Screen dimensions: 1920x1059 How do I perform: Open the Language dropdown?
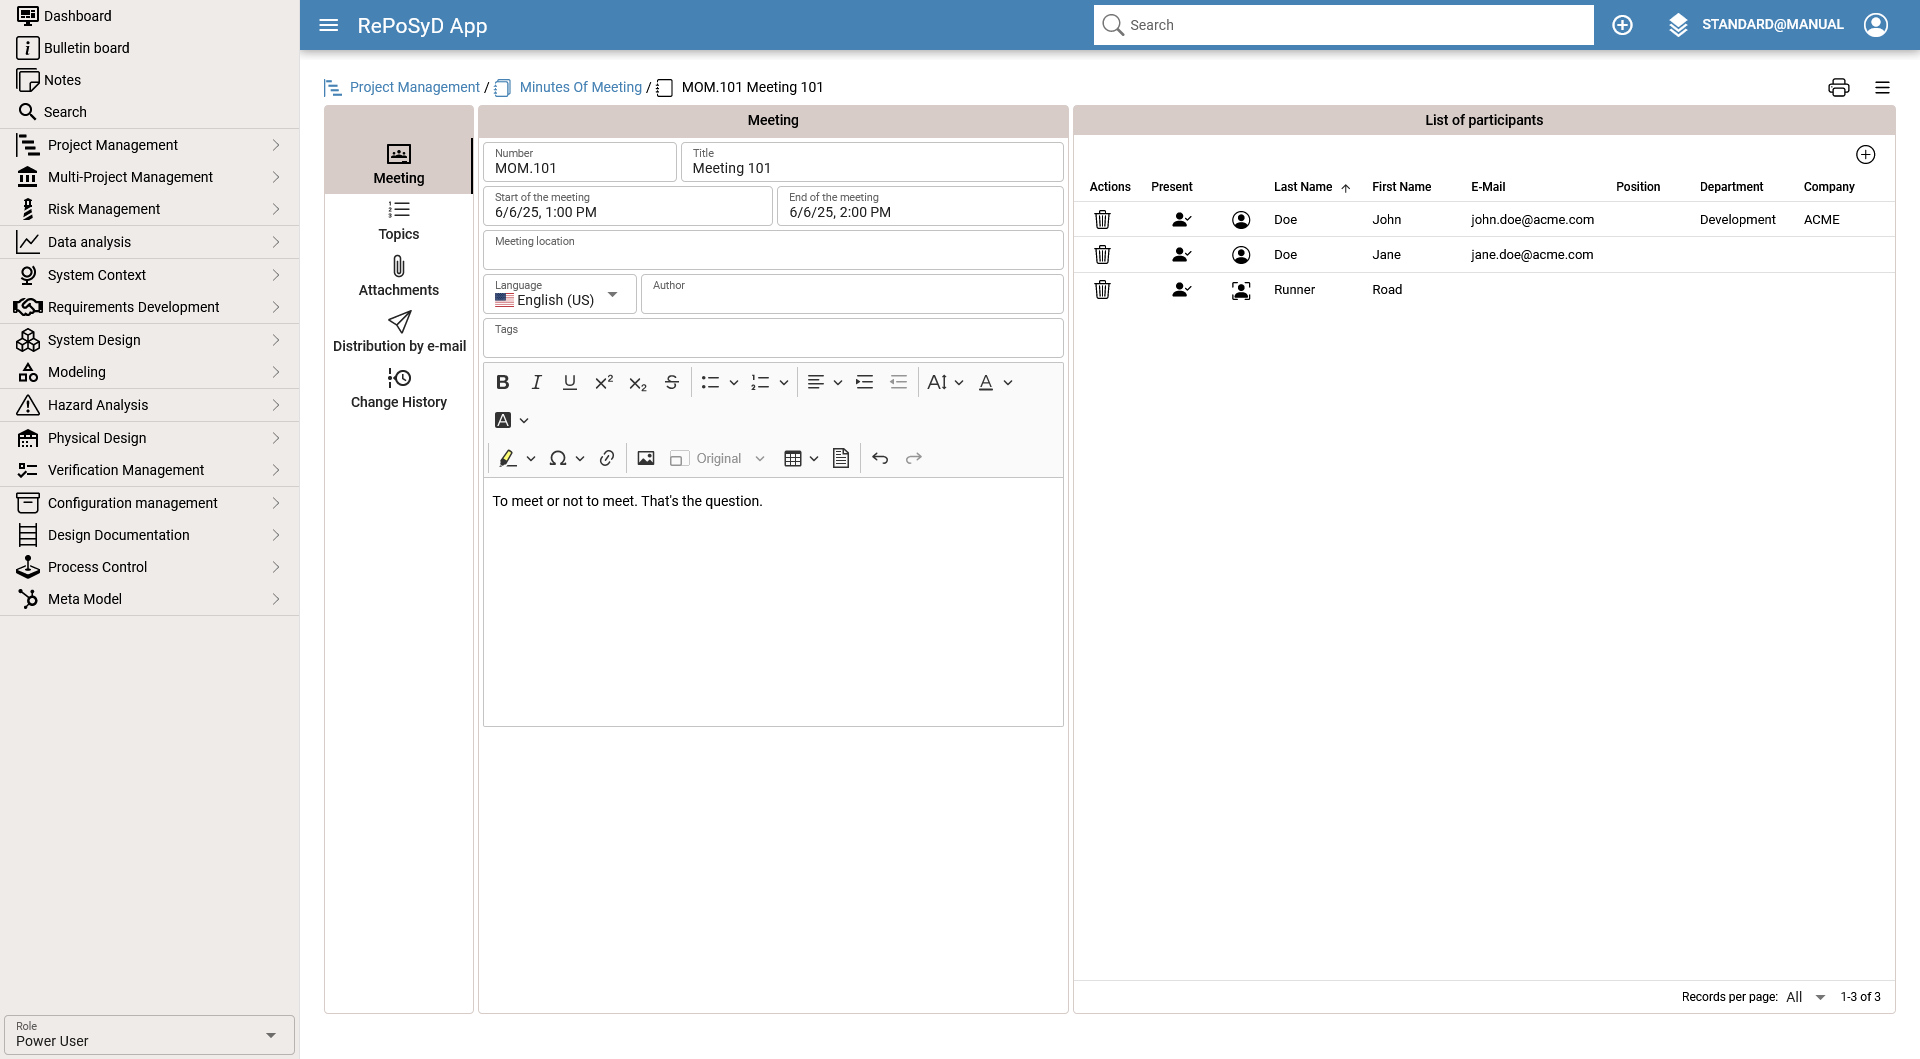pos(560,294)
